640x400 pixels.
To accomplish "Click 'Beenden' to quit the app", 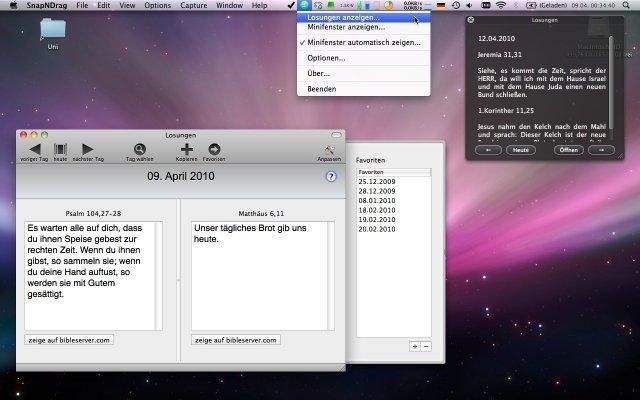I will [321, 89].
